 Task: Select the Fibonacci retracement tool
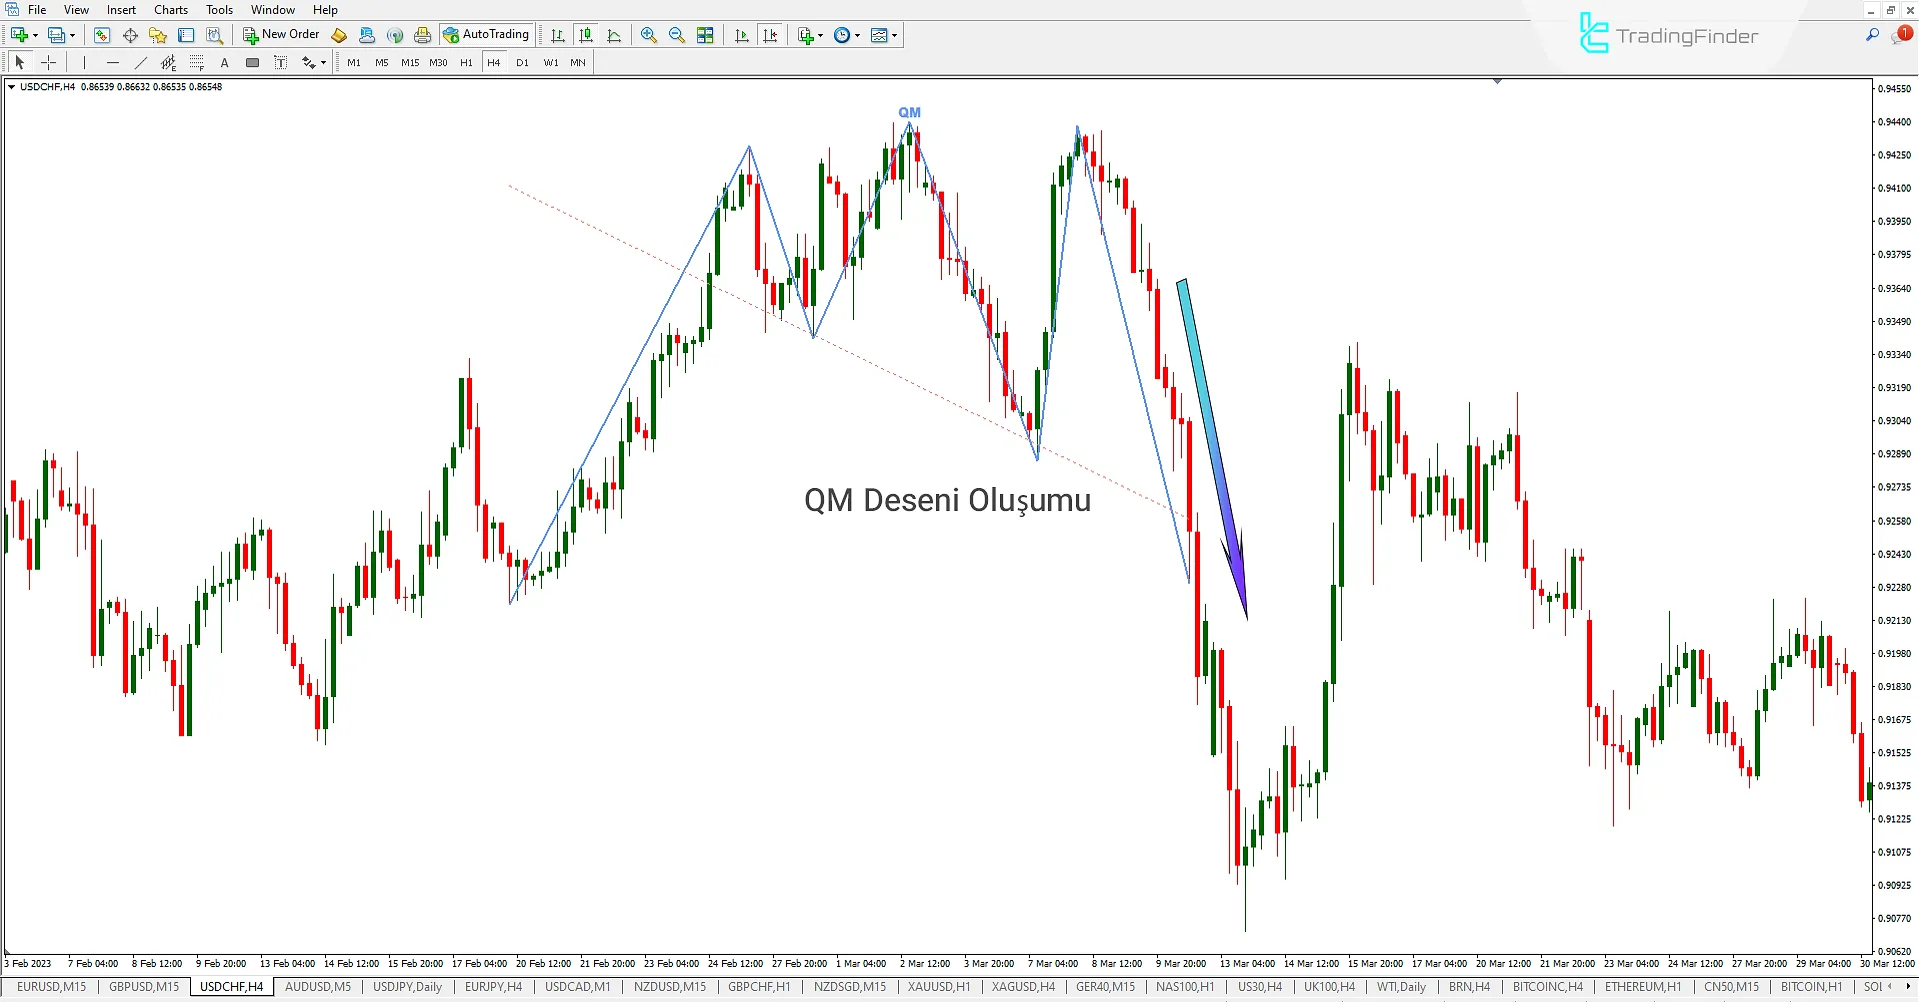[x=197, y=62]
